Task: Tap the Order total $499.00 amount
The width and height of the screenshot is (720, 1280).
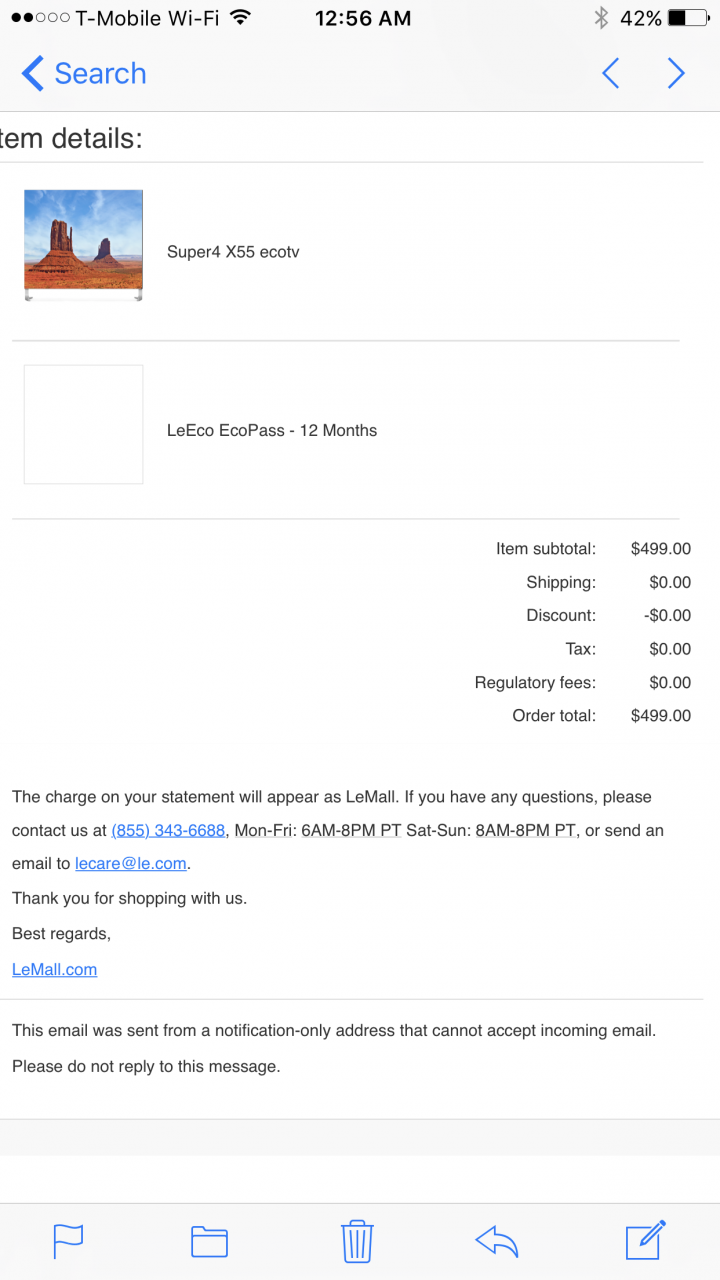Action: tap(660, 715)
